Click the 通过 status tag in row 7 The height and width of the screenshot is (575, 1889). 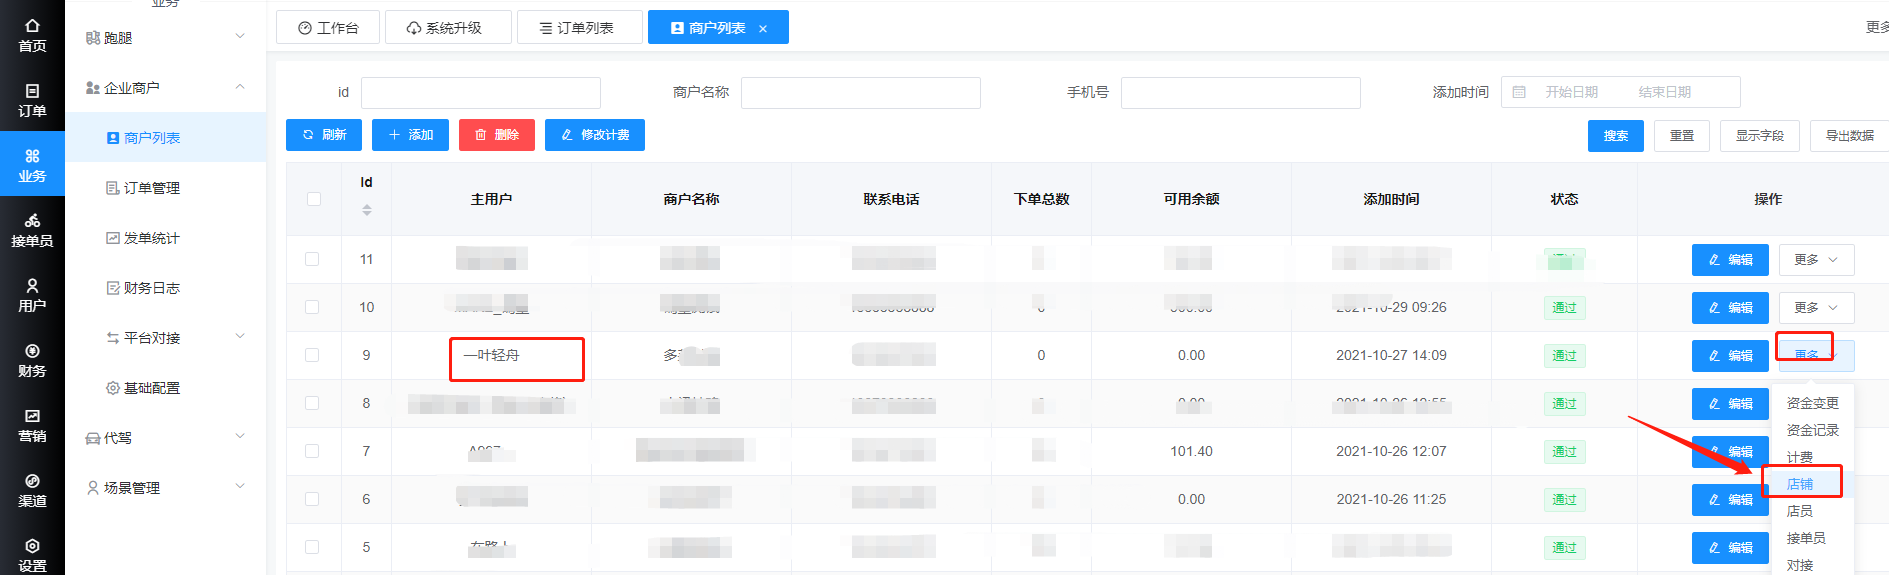point(1564,452)
